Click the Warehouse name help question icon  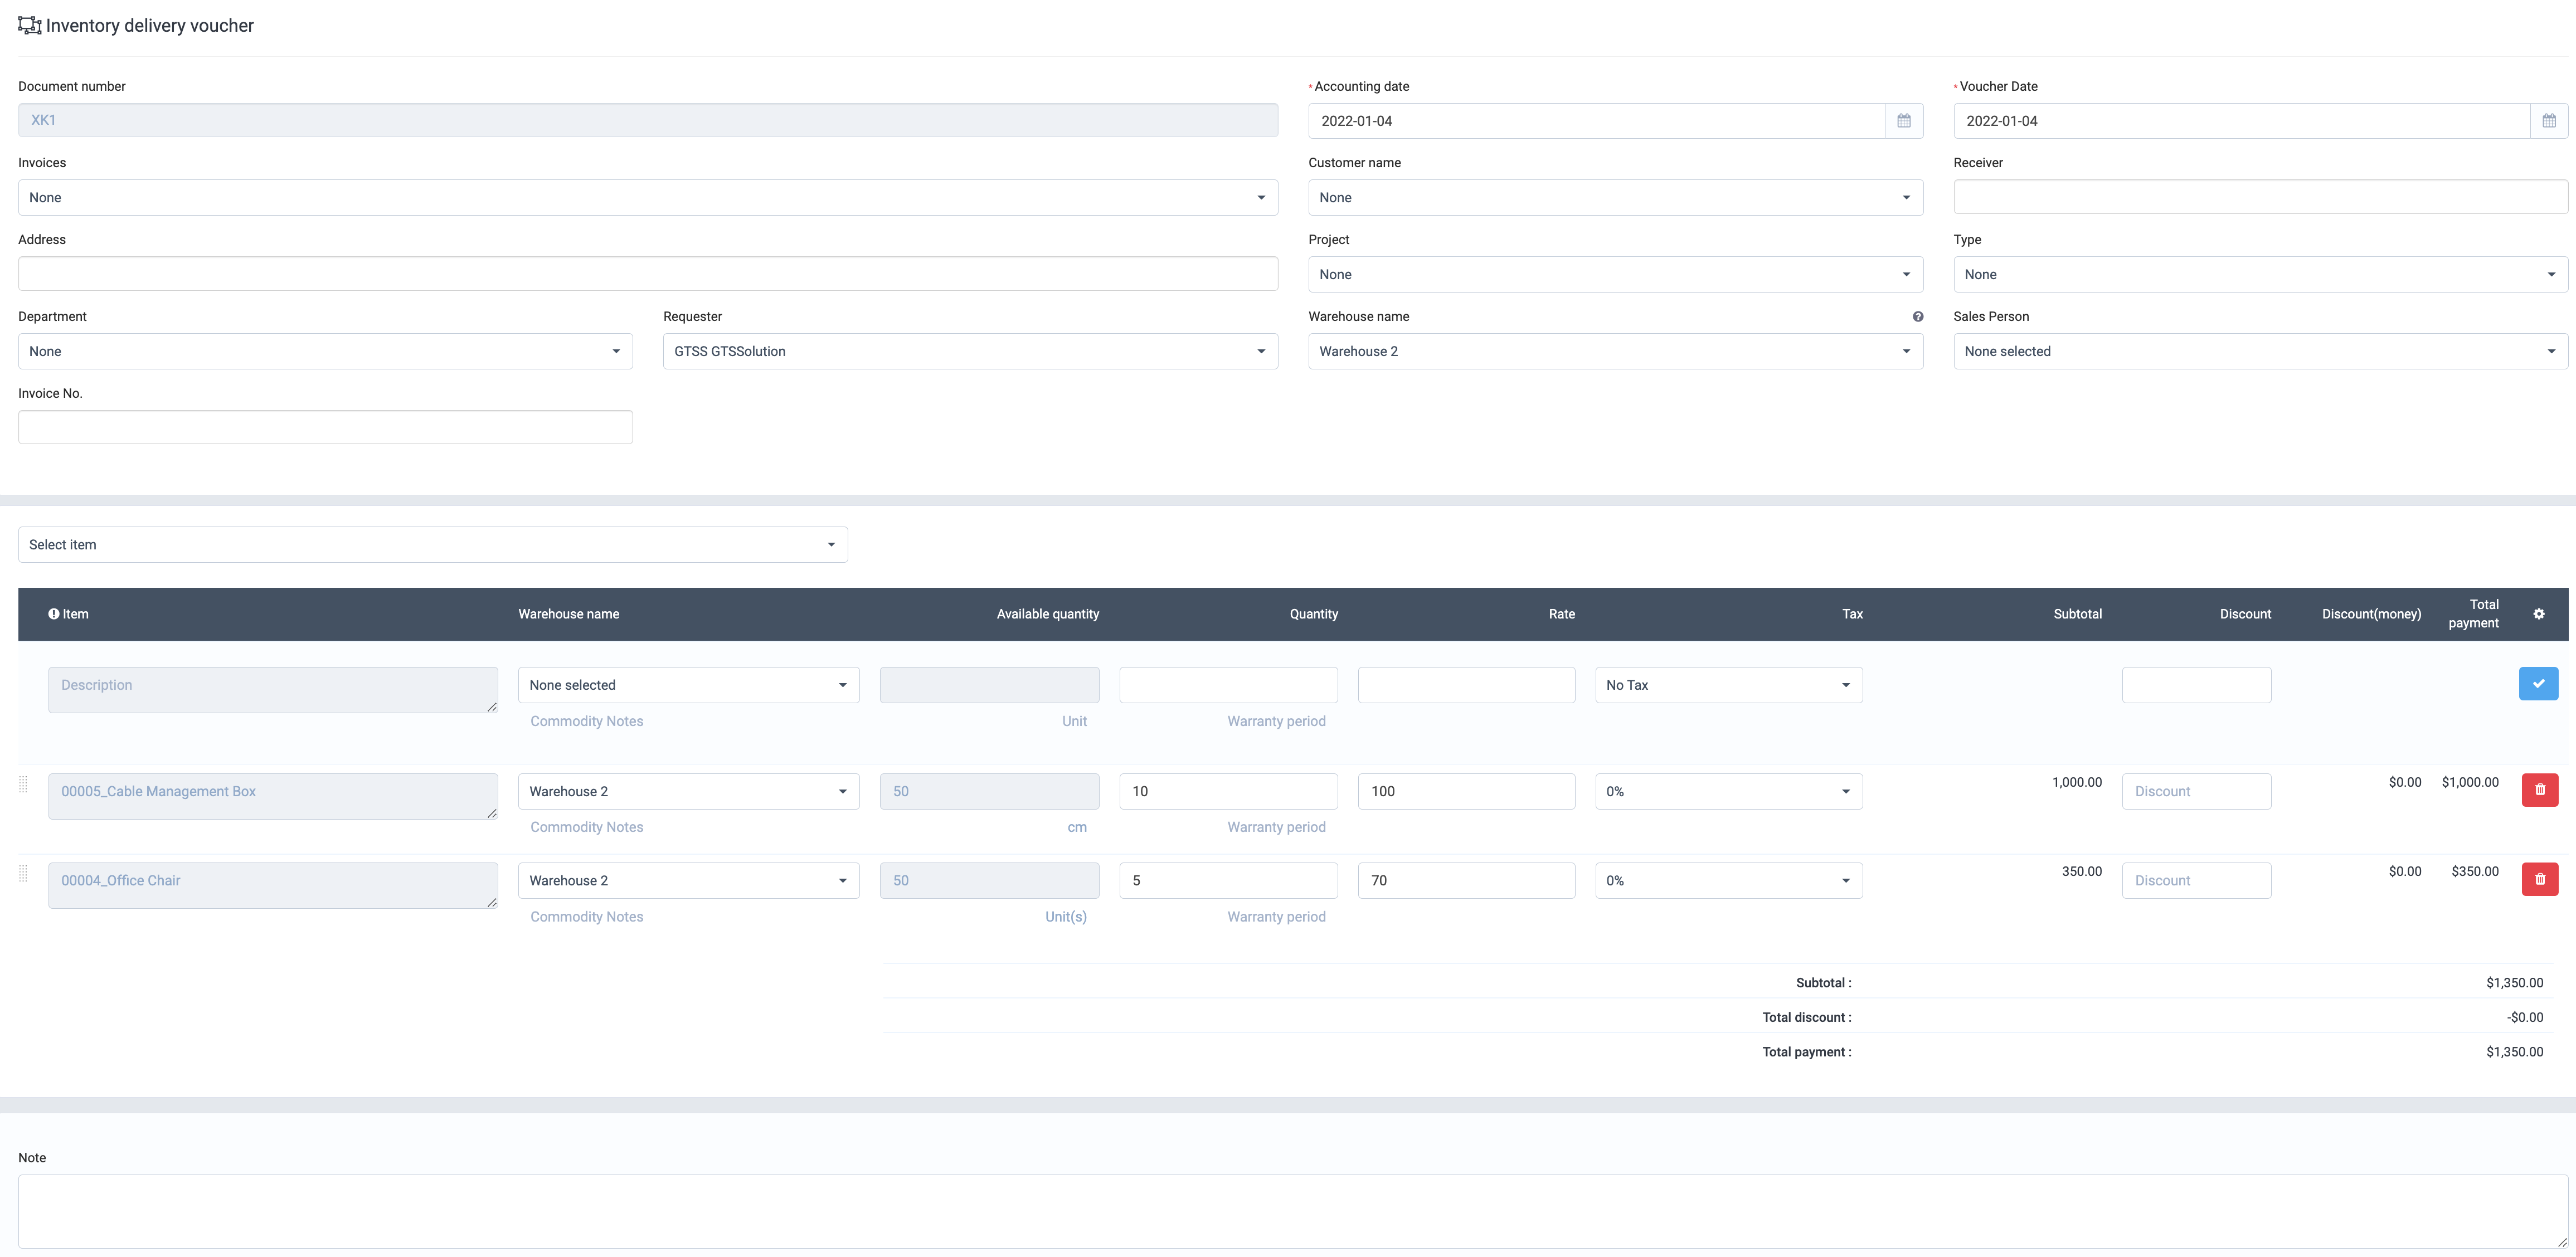tap(1917, 317)
